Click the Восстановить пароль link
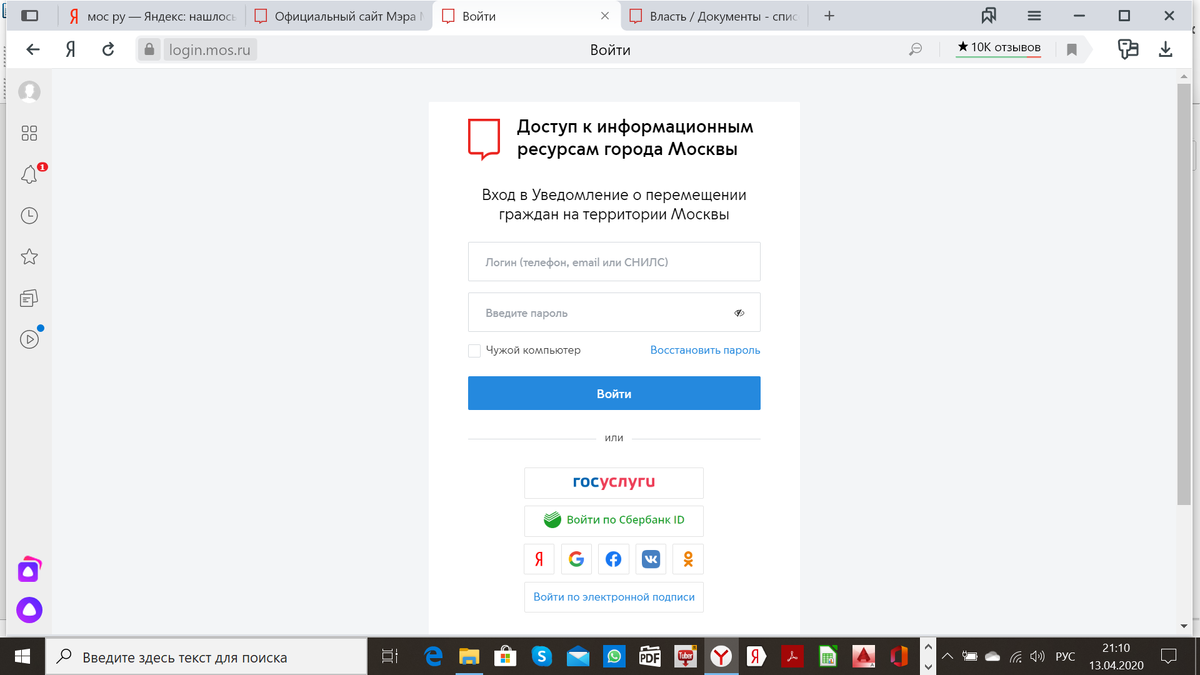This screenshot has height=675, width=1200. pyautogui.click(x=704, y=350)
